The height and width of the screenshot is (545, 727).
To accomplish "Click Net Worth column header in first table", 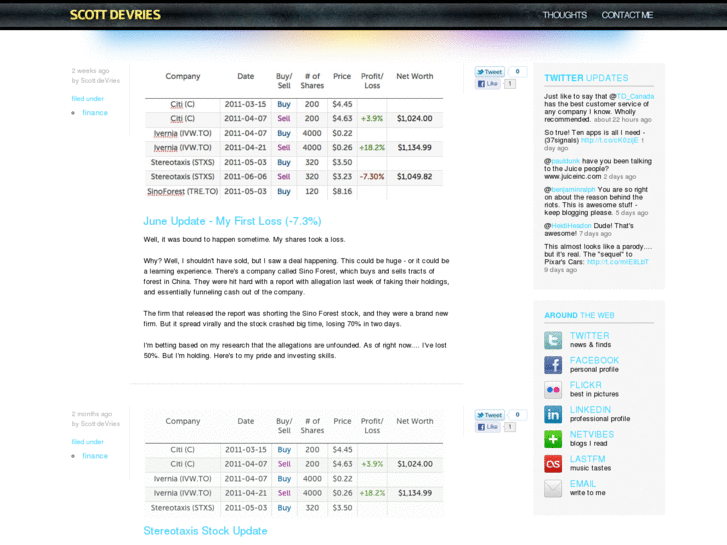I will tap(415, 77).
